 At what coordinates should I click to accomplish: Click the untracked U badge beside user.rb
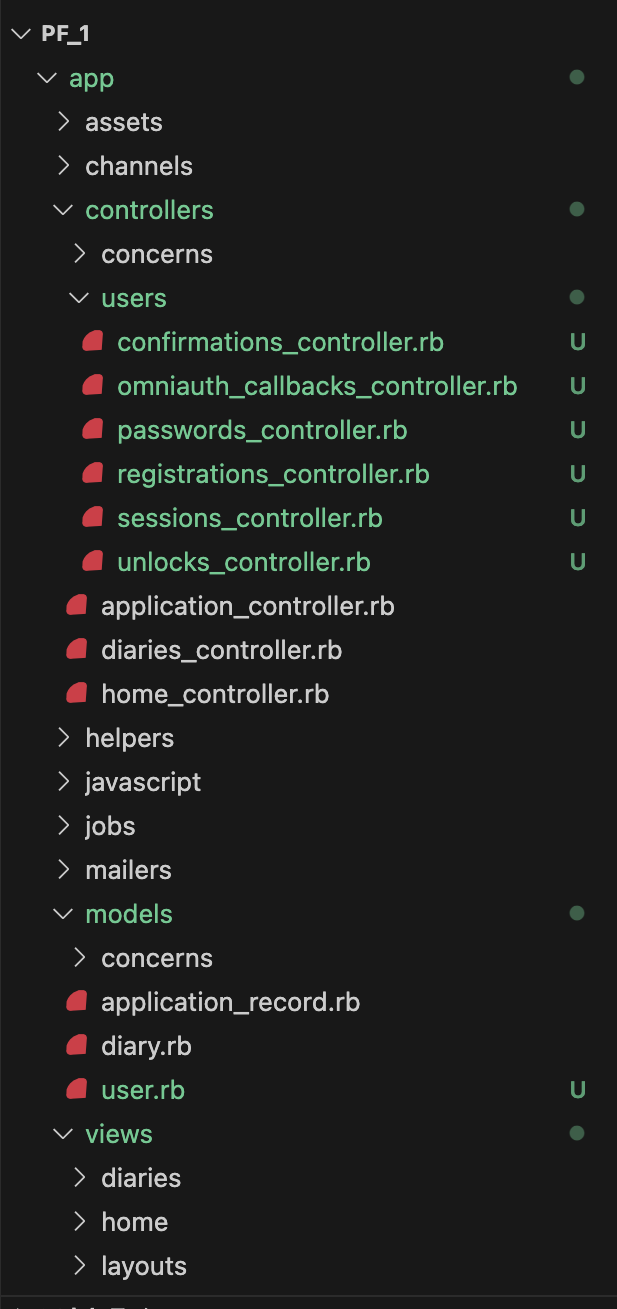pyautogui.click(x=578, y=1089)
